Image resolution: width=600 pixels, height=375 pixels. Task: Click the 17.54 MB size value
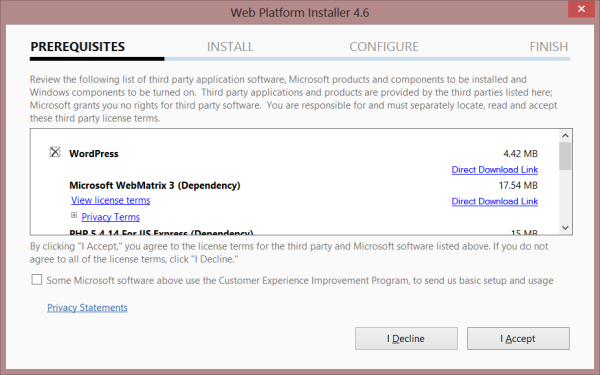tap(518, 186)
